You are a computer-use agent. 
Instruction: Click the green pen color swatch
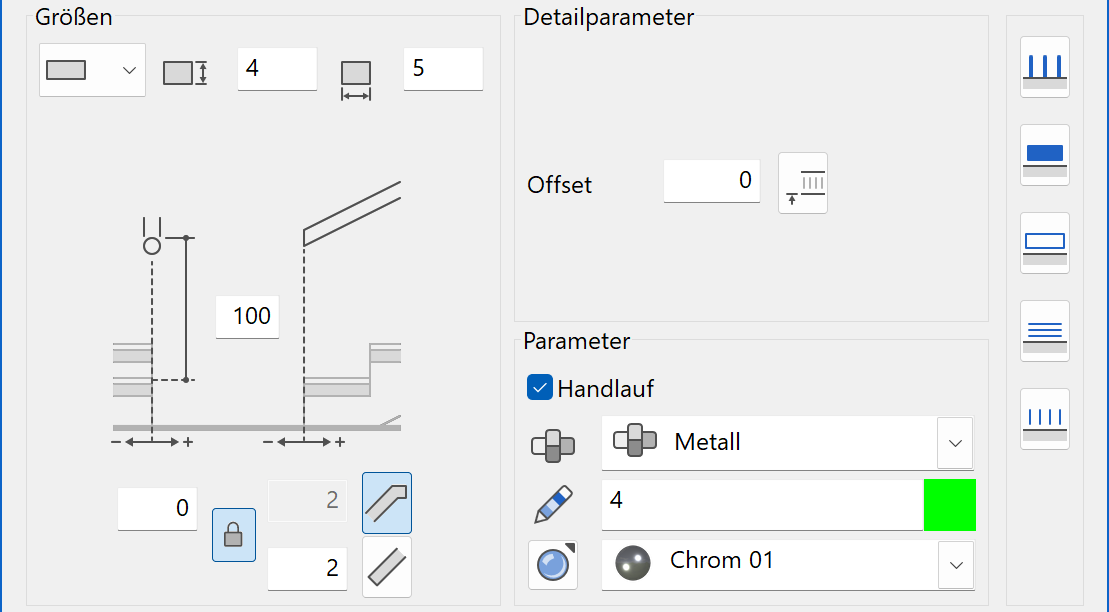click(x=949, y=505)
